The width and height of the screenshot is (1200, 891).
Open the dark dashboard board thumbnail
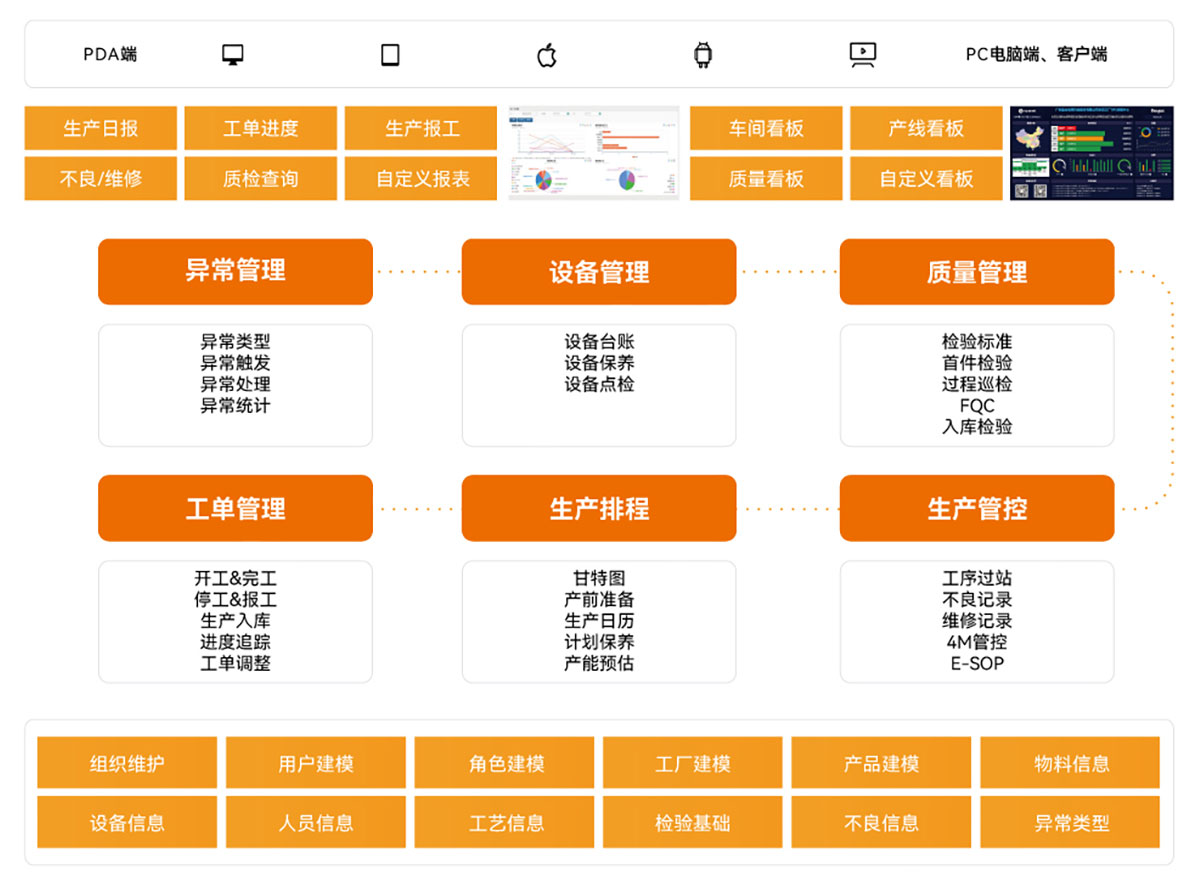(1090, 153)
